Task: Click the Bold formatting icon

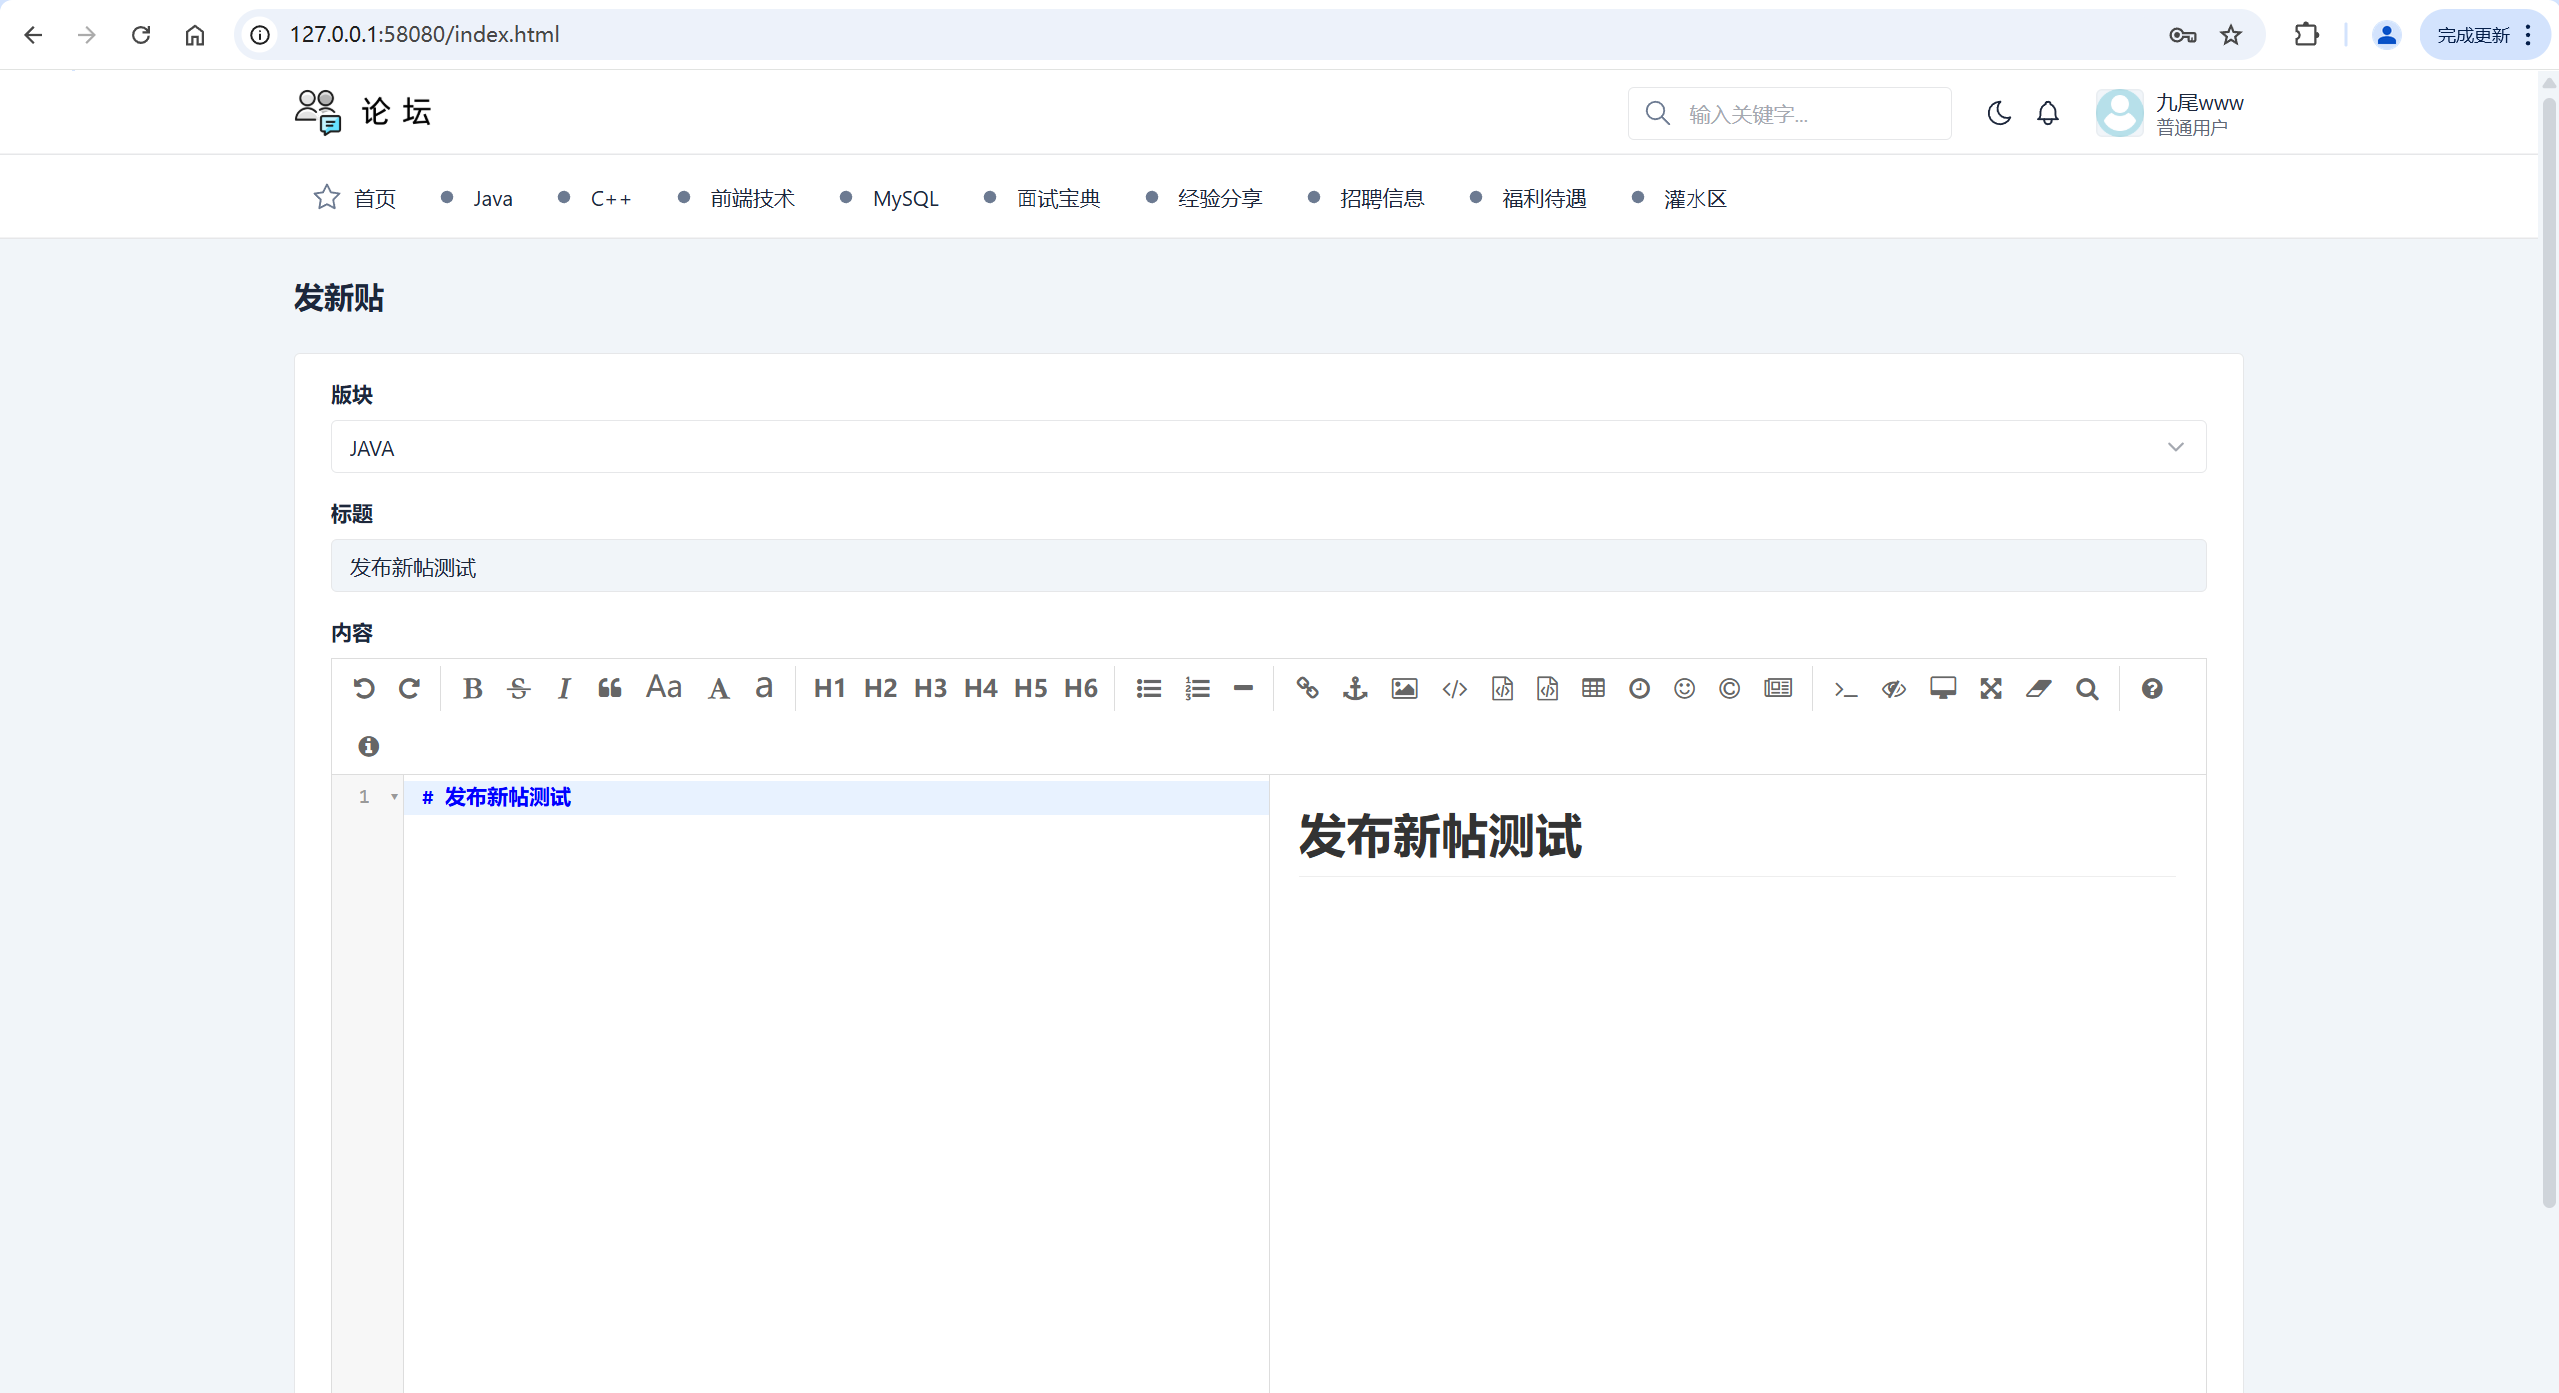Action: tap(472, 689)
